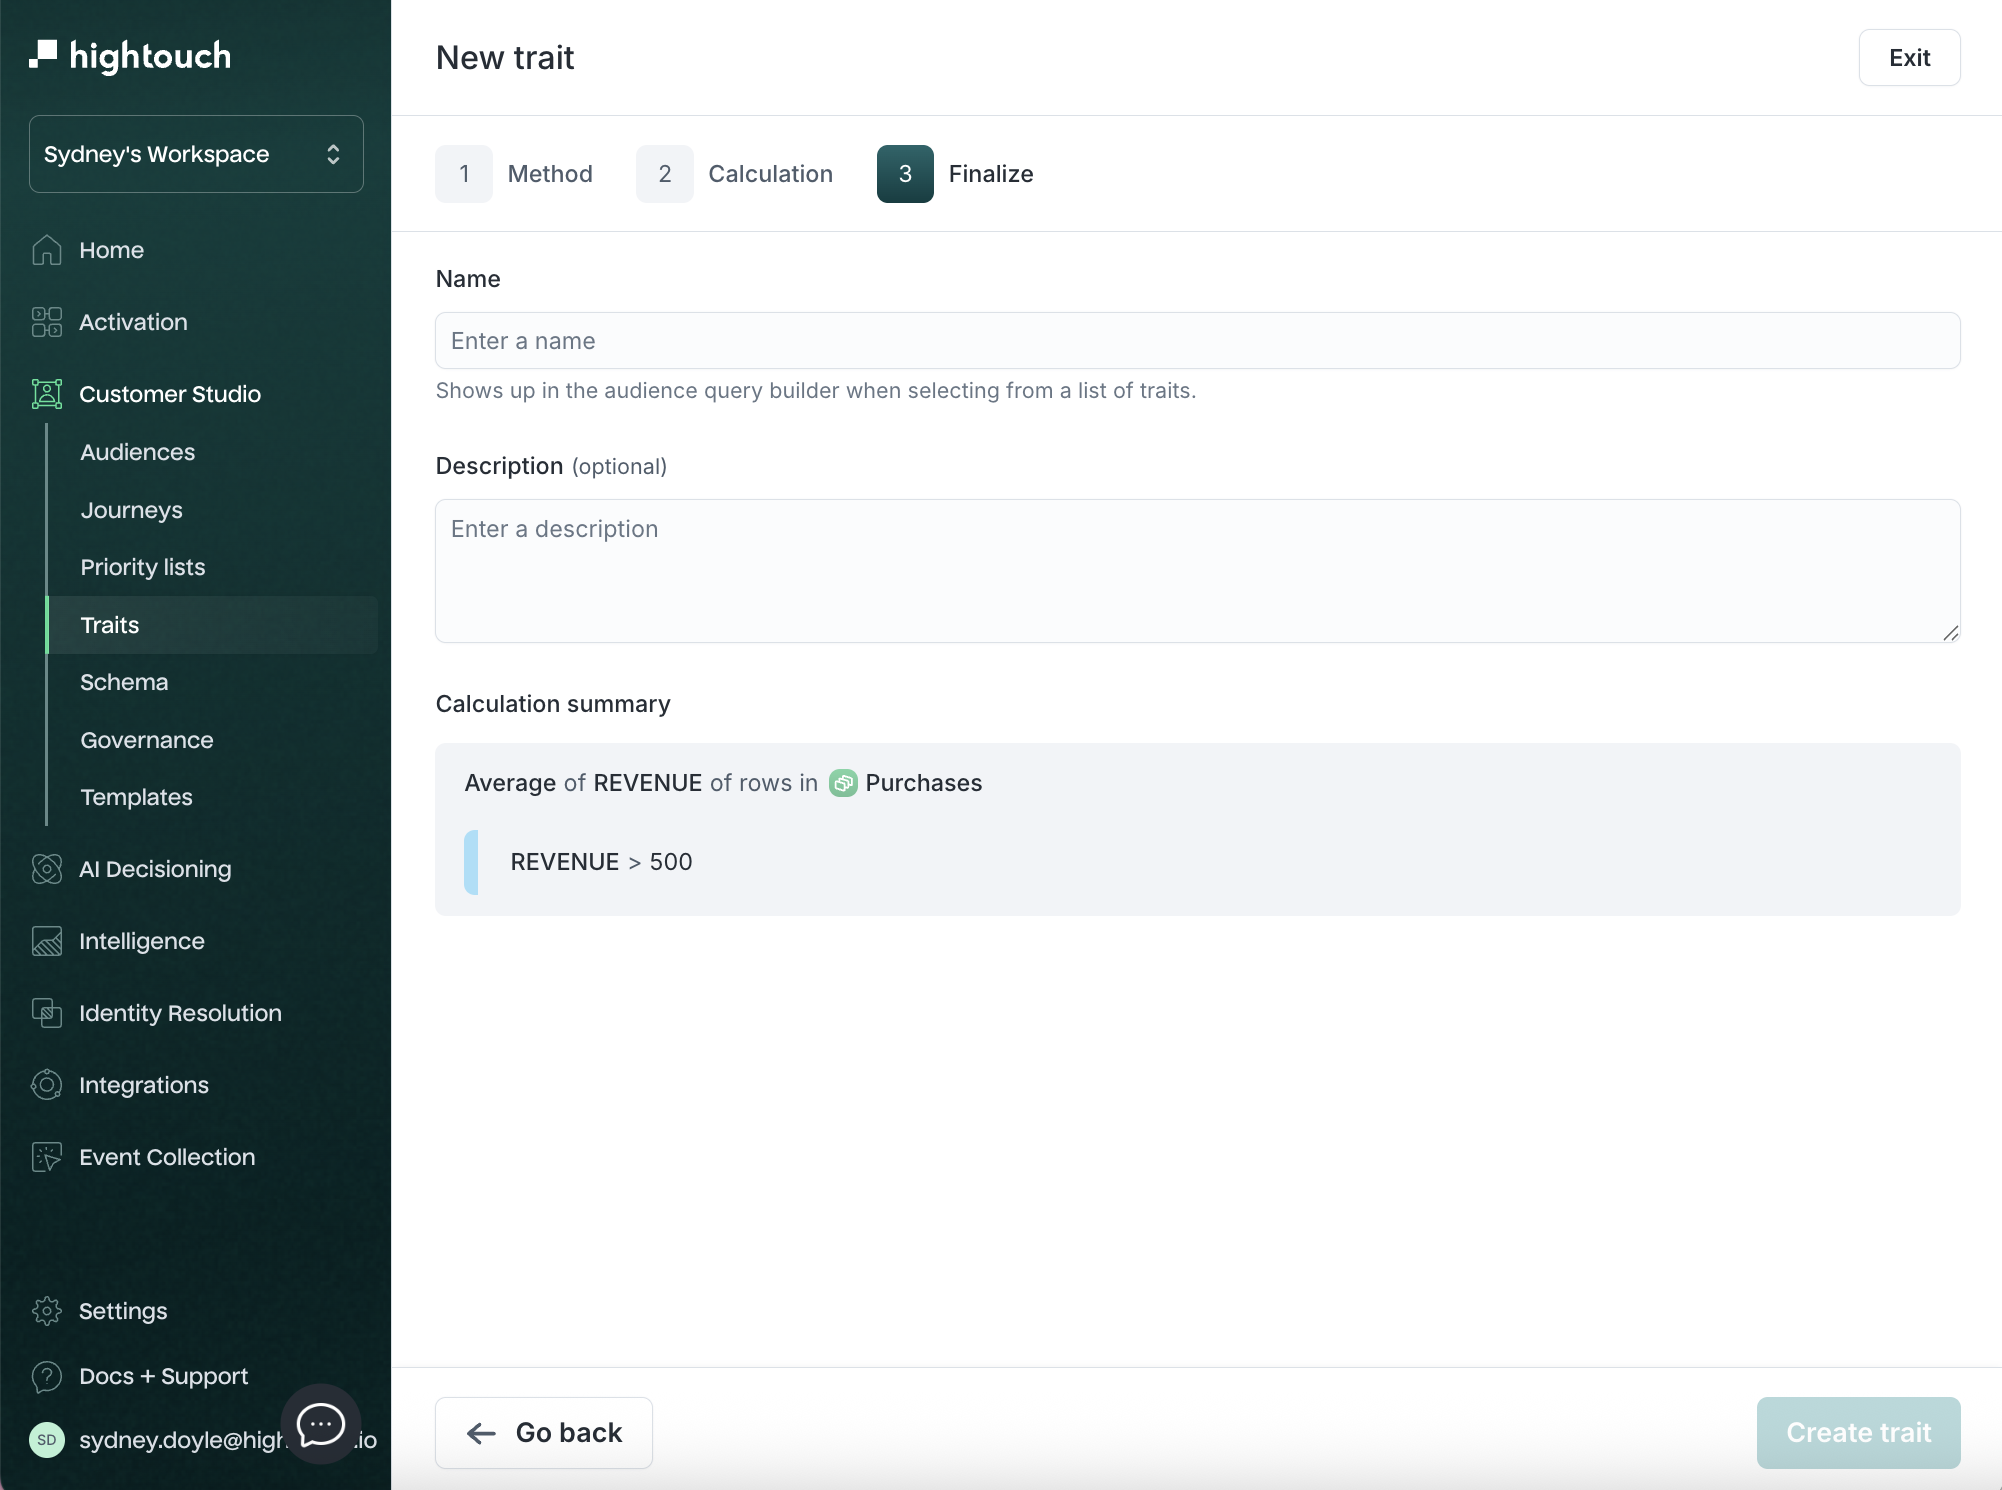
Task: Click the Customer Studio icon
Action: pyautogui.click(x=46, y=394)
